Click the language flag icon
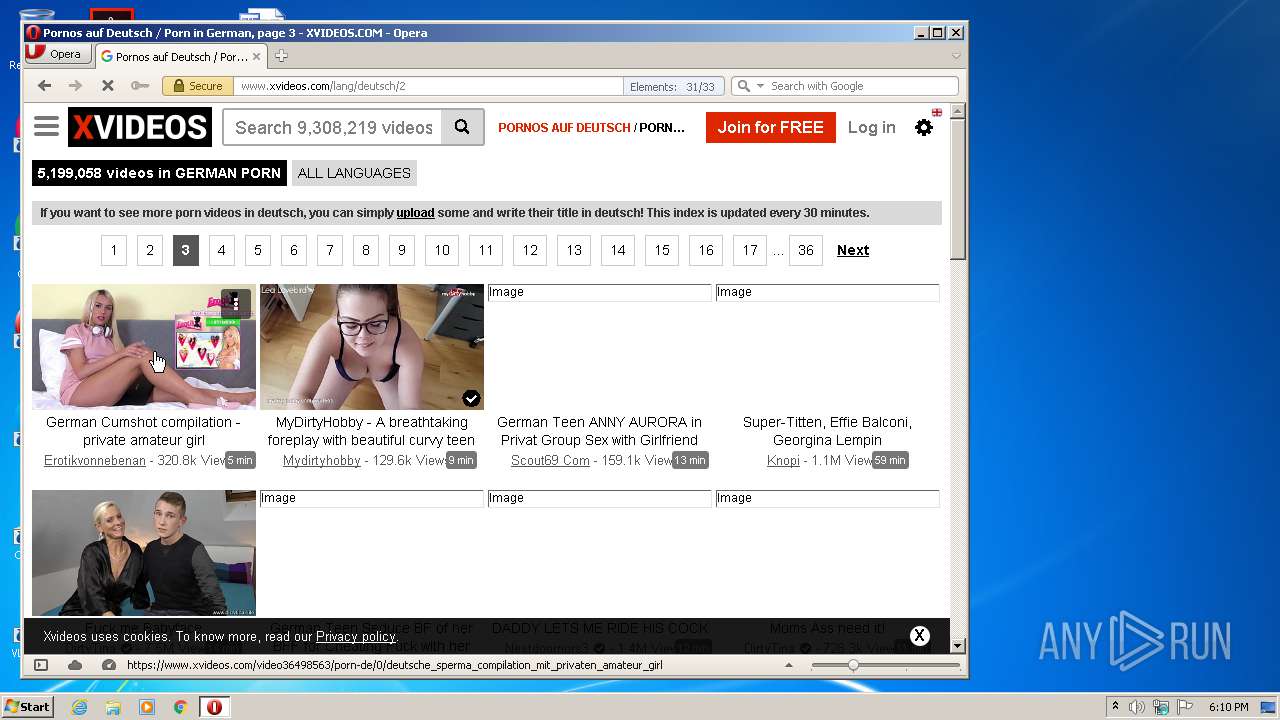This screenshot has height=720, width=1280. (937, 112)
